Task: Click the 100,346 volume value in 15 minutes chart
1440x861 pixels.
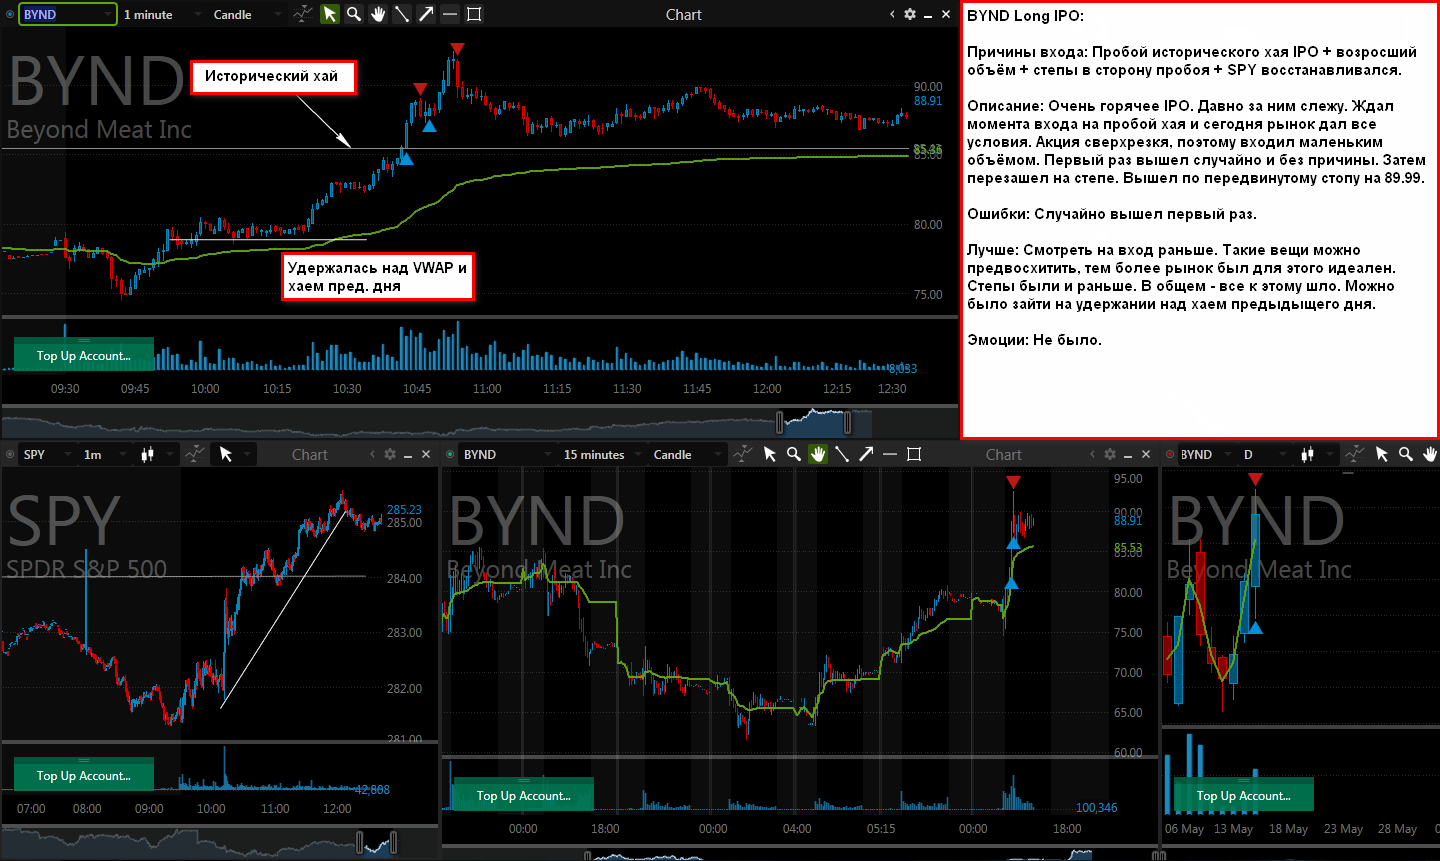Action: pos(1096,807)
